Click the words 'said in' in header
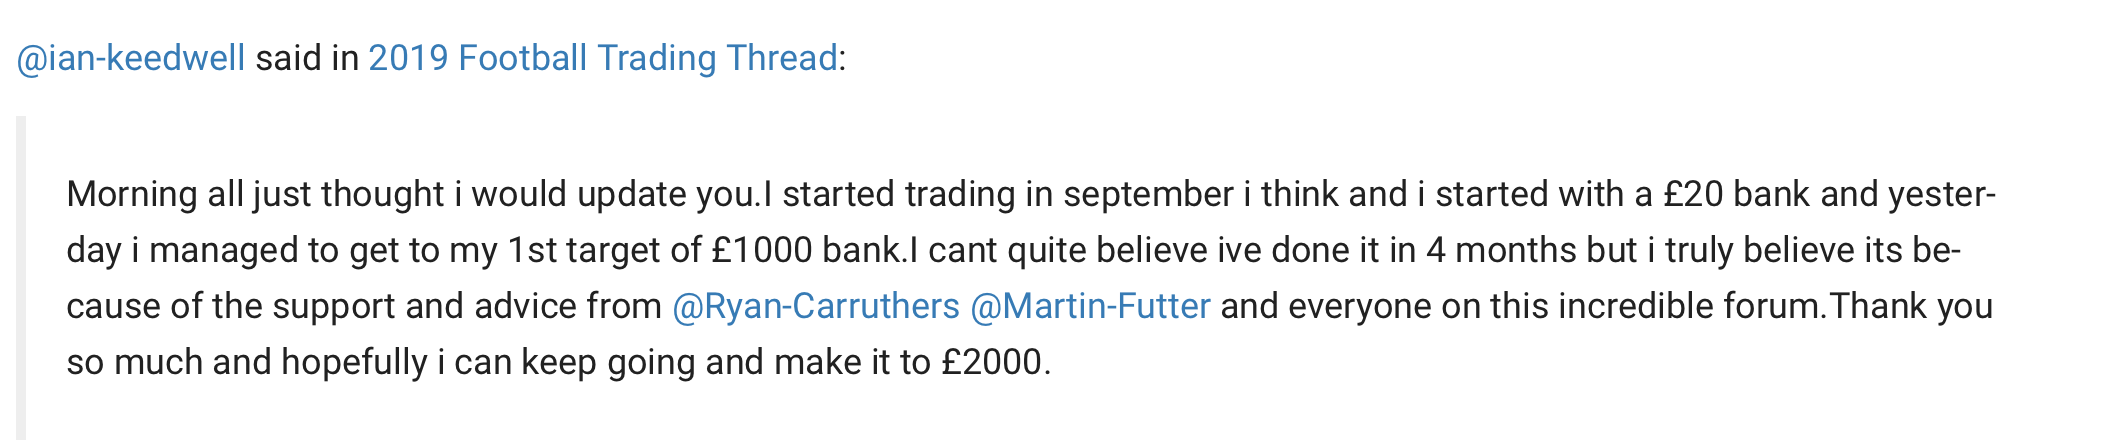 point(307,58)
